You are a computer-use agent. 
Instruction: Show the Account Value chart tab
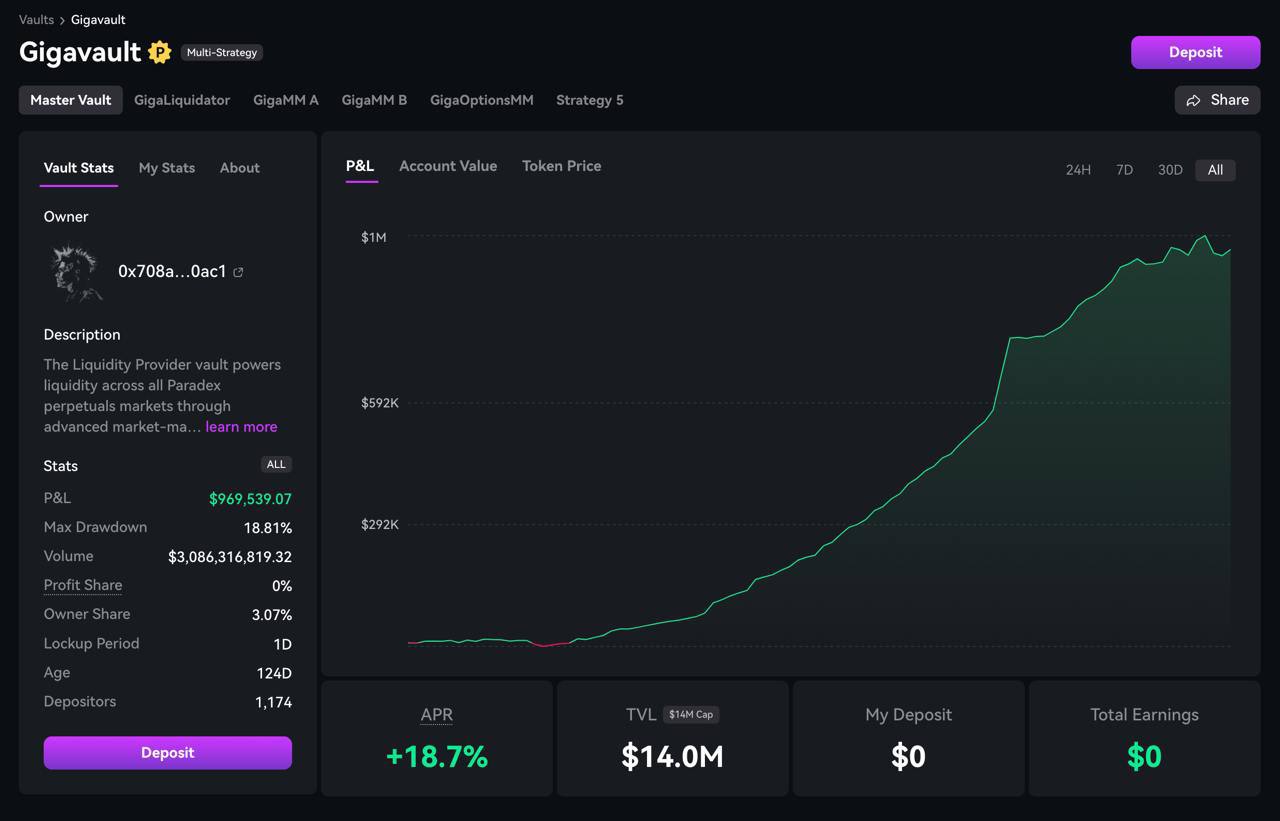click(448, 166)
